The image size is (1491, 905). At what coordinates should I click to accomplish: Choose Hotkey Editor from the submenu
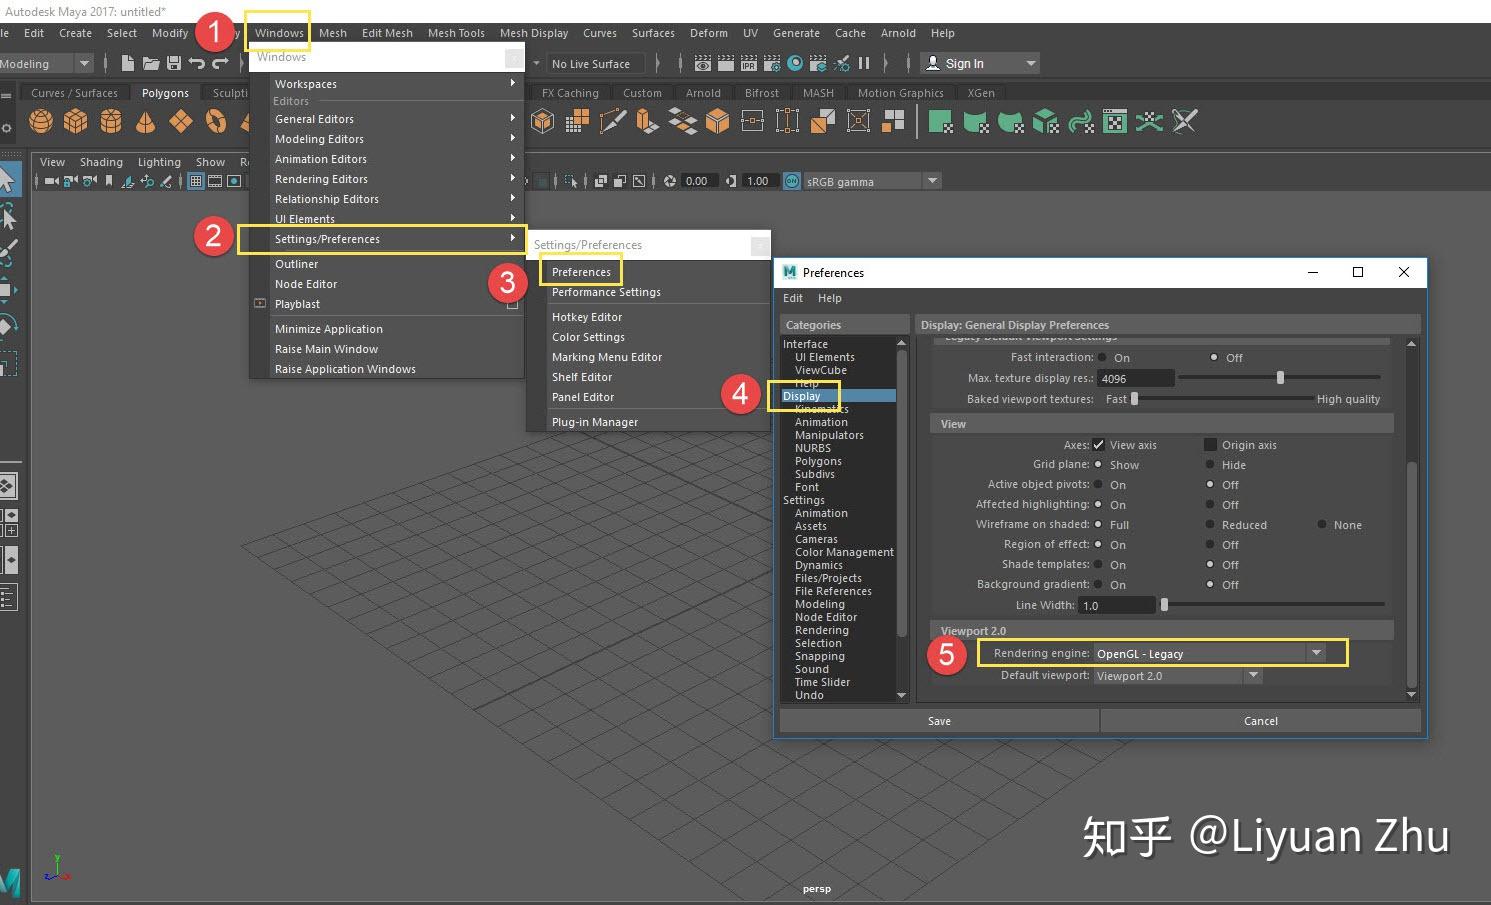(587, 317)
